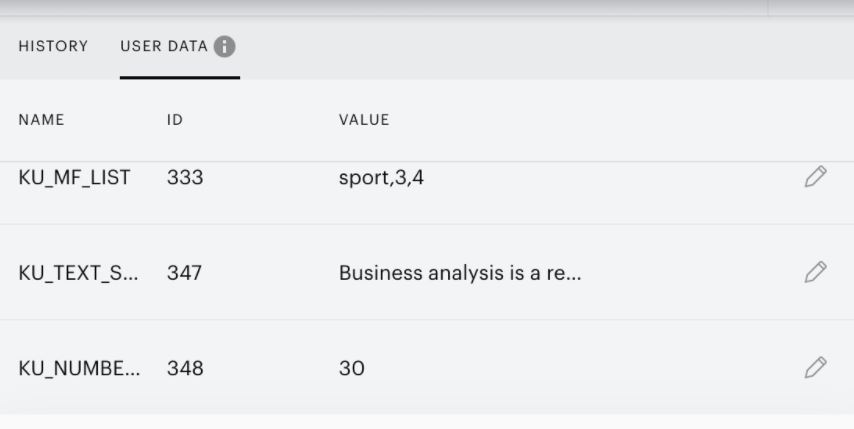Click the value "sport,3,4"

[x=381, y=177]
